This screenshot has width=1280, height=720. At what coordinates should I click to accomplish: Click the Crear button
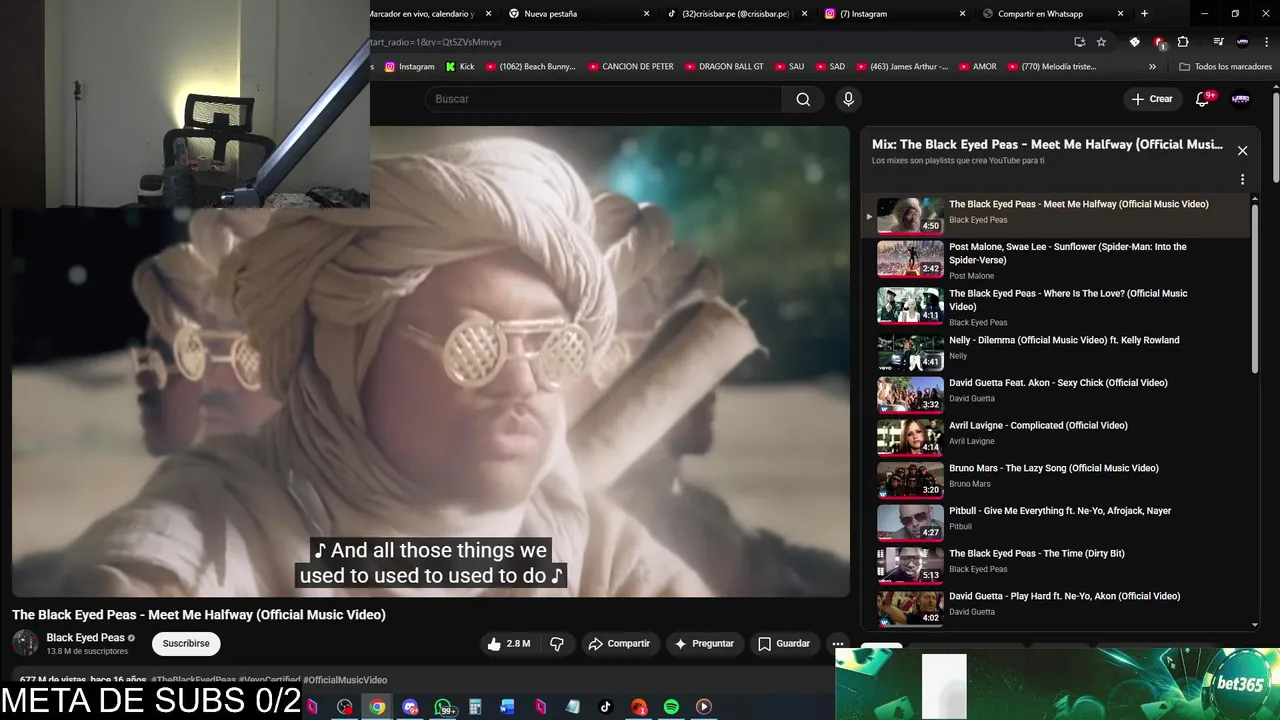tap(1151, 99)
